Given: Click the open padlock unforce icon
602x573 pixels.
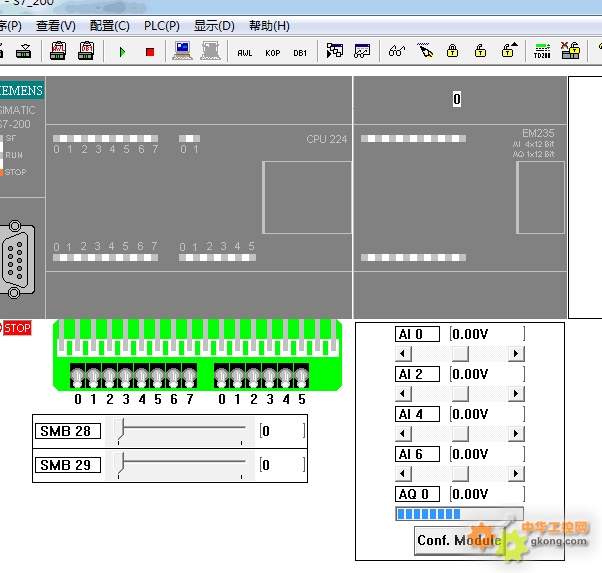Looking at the screenshot, I should tap(480, 51).
